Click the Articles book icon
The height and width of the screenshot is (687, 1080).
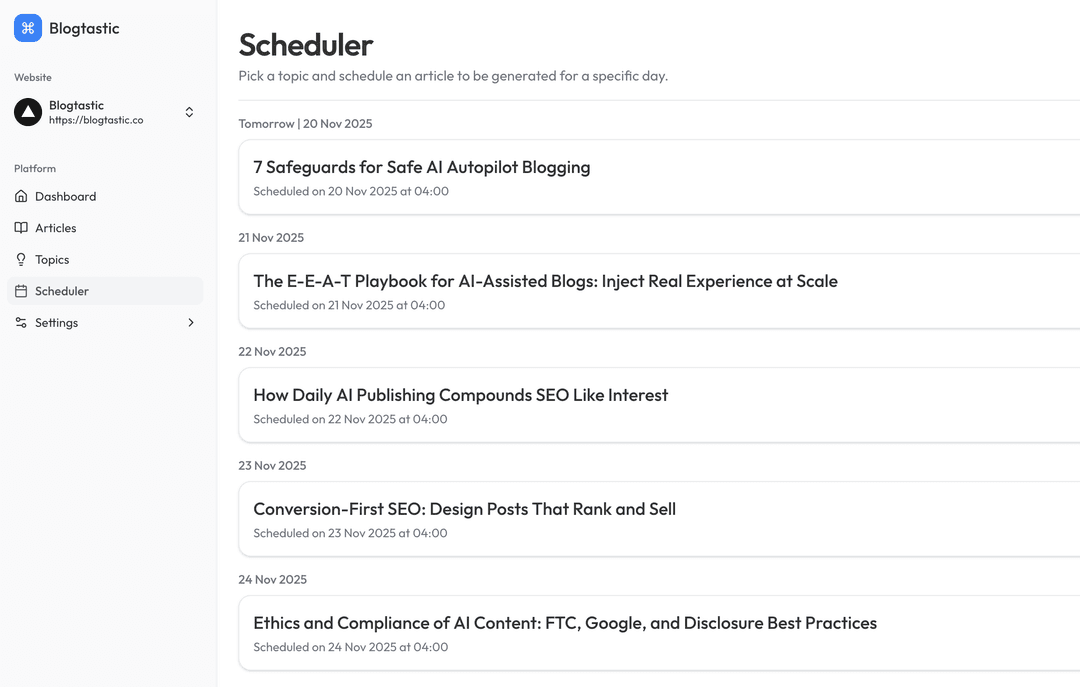point(21,228)
